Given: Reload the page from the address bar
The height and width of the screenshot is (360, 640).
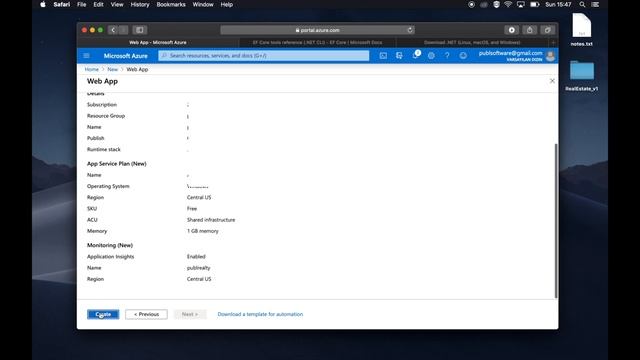Looking at the screenshot, I should coord(410,30).
